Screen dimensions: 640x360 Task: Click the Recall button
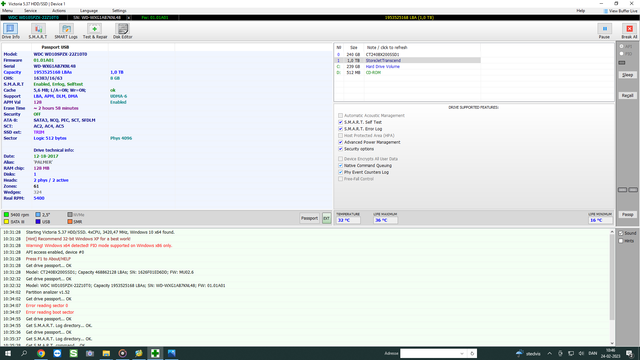[627, 95]
